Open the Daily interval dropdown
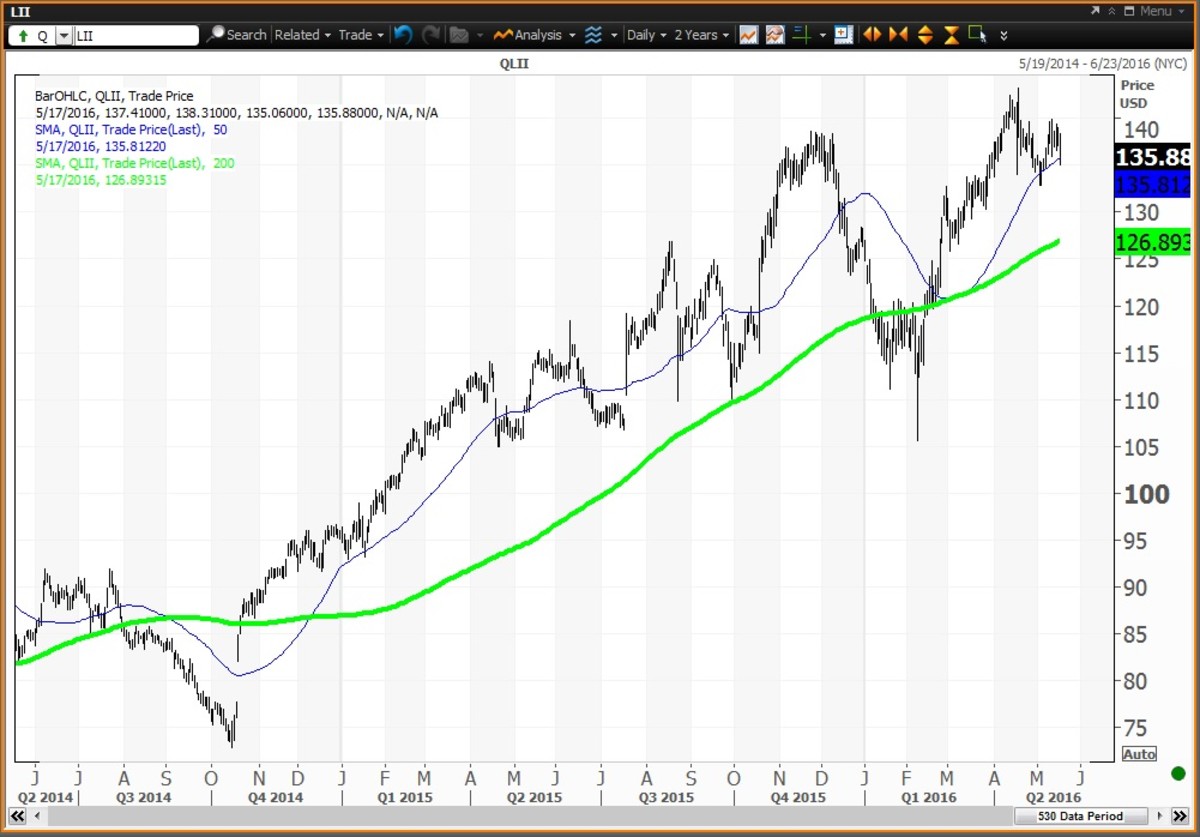The width and height of the screenshot is (1200, 837). (646, 35)
